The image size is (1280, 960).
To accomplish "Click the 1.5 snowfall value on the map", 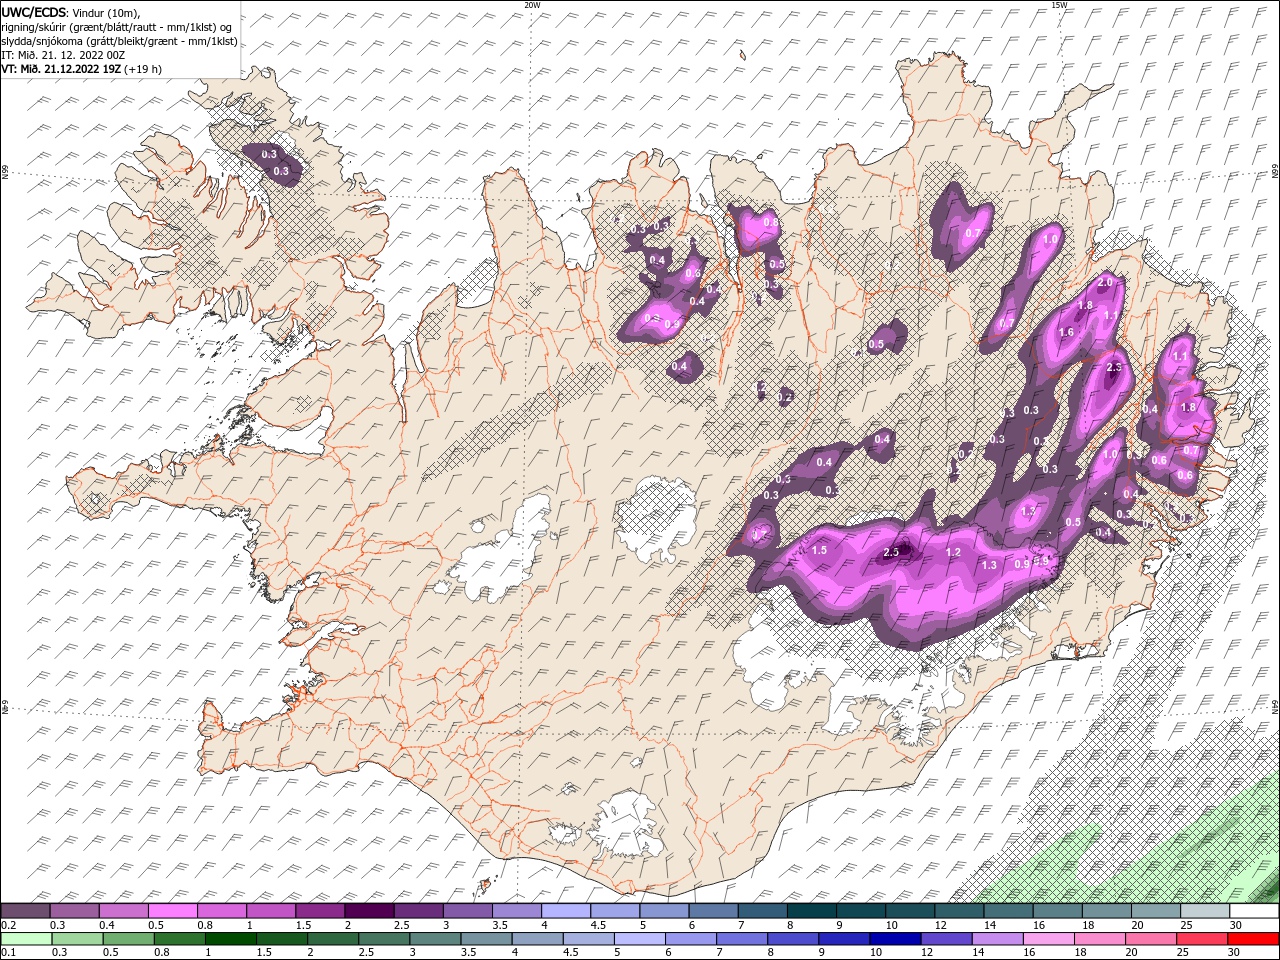I will click(819, 551).
